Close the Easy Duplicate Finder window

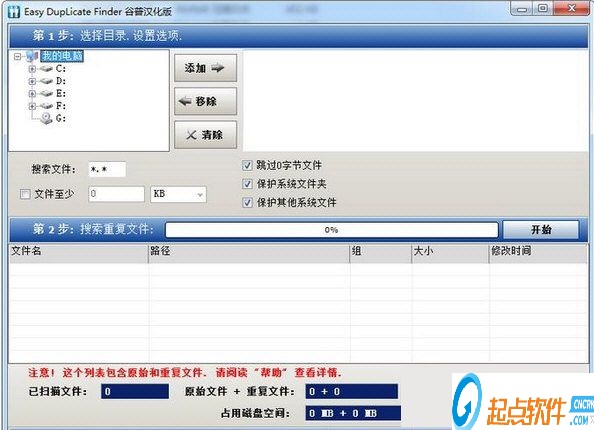pos(572,8)
